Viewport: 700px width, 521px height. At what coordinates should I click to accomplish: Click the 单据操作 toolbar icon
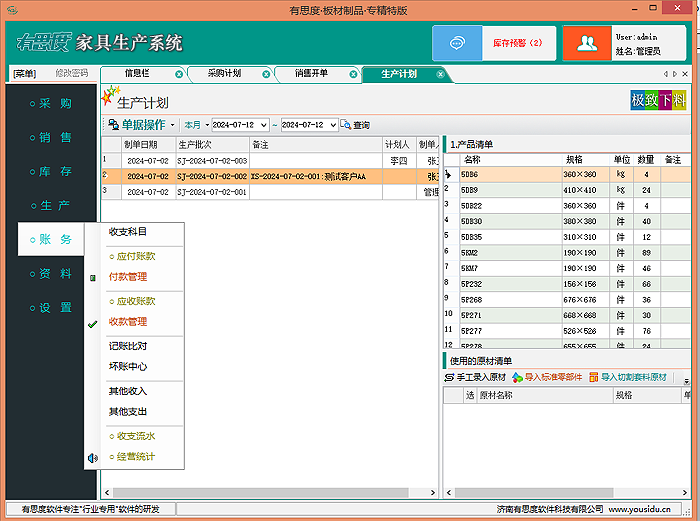tap(114, 125)
